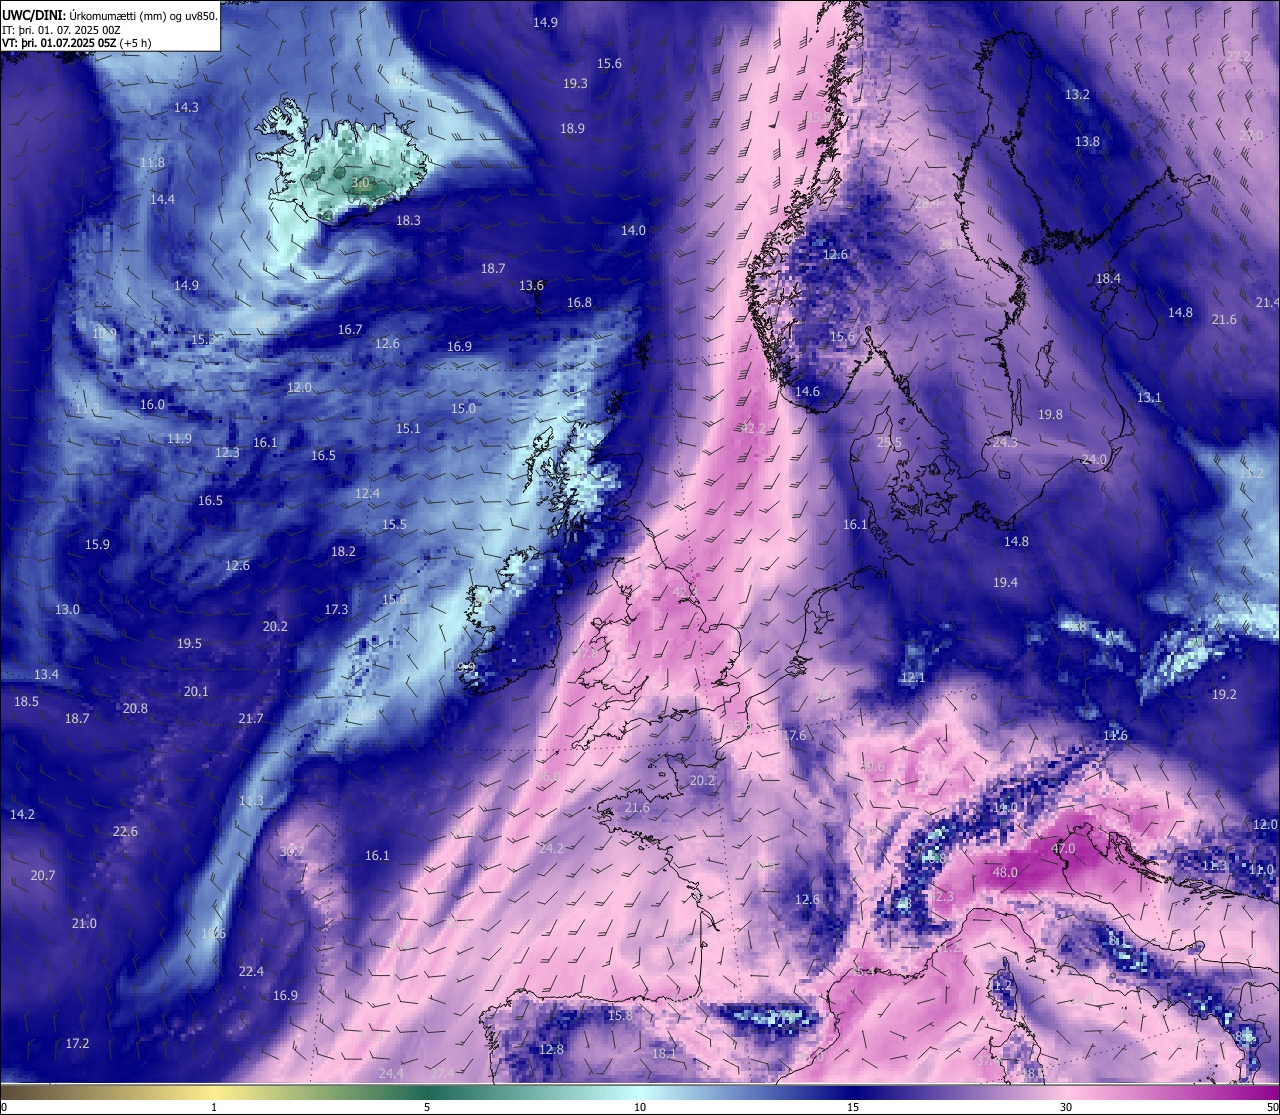Screen dimensions: 1280x1115
Task: Click the 12.4 value label
Action: click(367, 493)
